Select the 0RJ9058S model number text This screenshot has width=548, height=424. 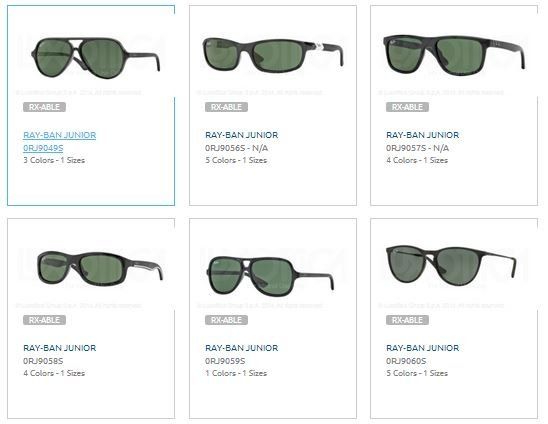(43, 361)
